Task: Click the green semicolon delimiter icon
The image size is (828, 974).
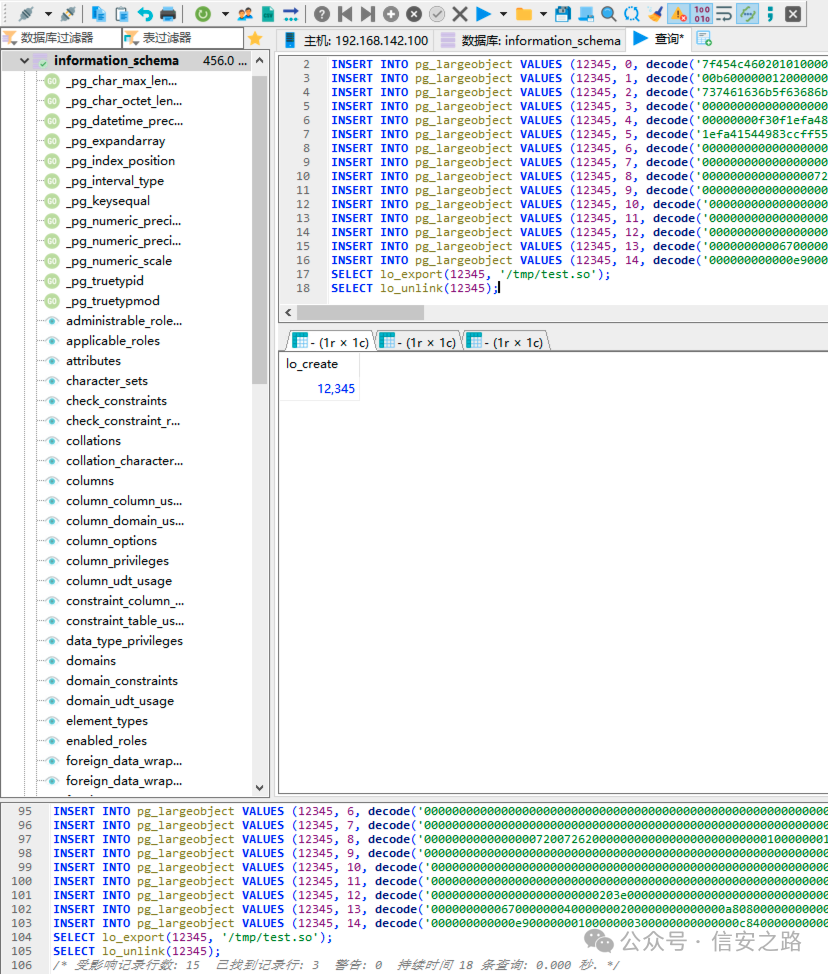Action: tap(770, 14)
